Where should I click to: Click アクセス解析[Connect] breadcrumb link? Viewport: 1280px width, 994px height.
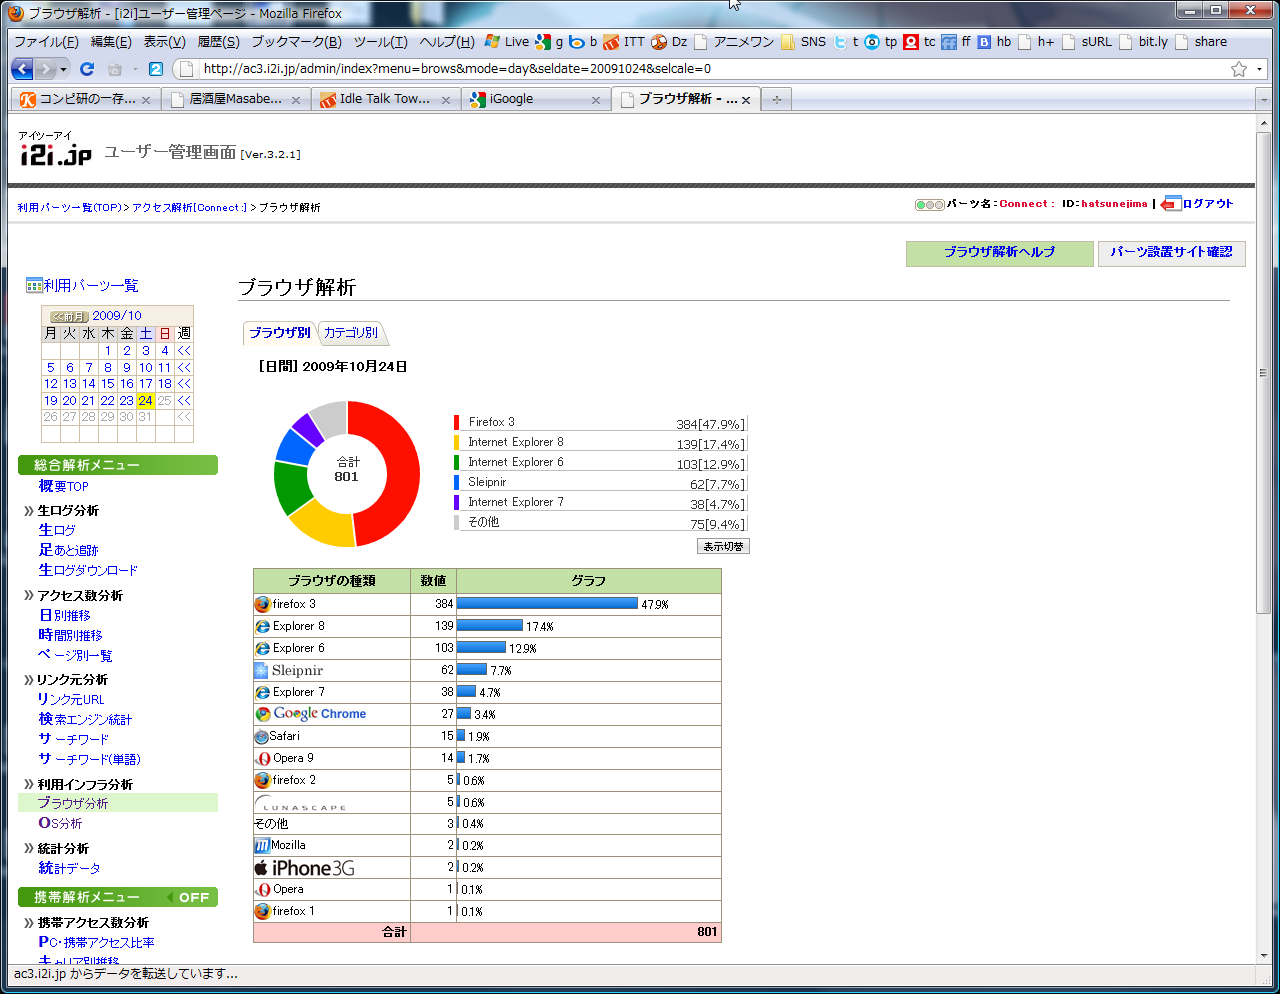(189, 208)
